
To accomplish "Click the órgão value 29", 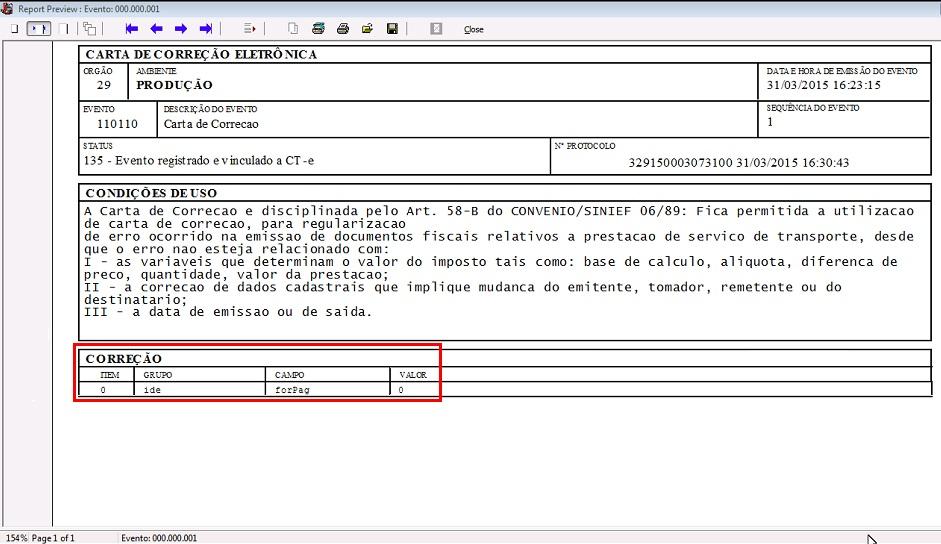I will click(104, 85).
